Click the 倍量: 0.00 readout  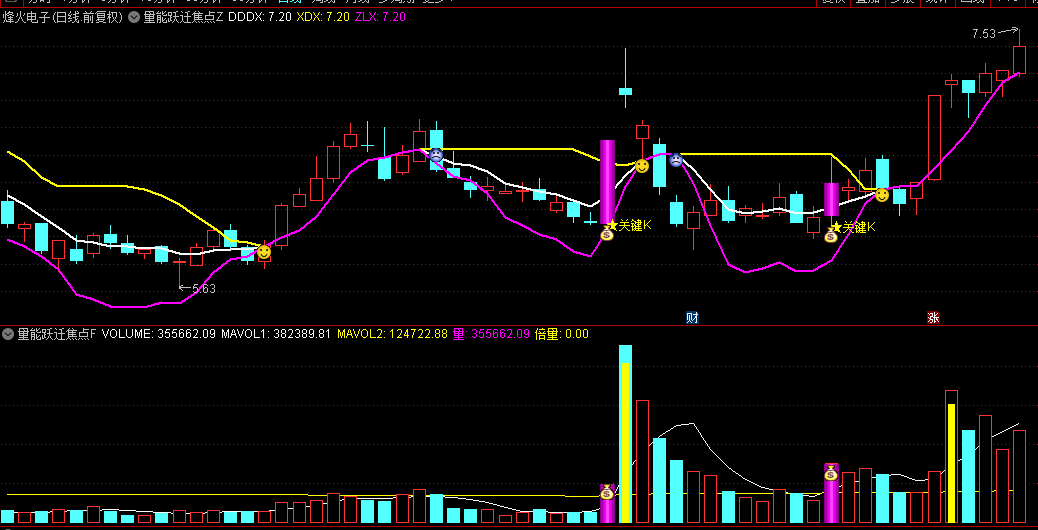561,334
